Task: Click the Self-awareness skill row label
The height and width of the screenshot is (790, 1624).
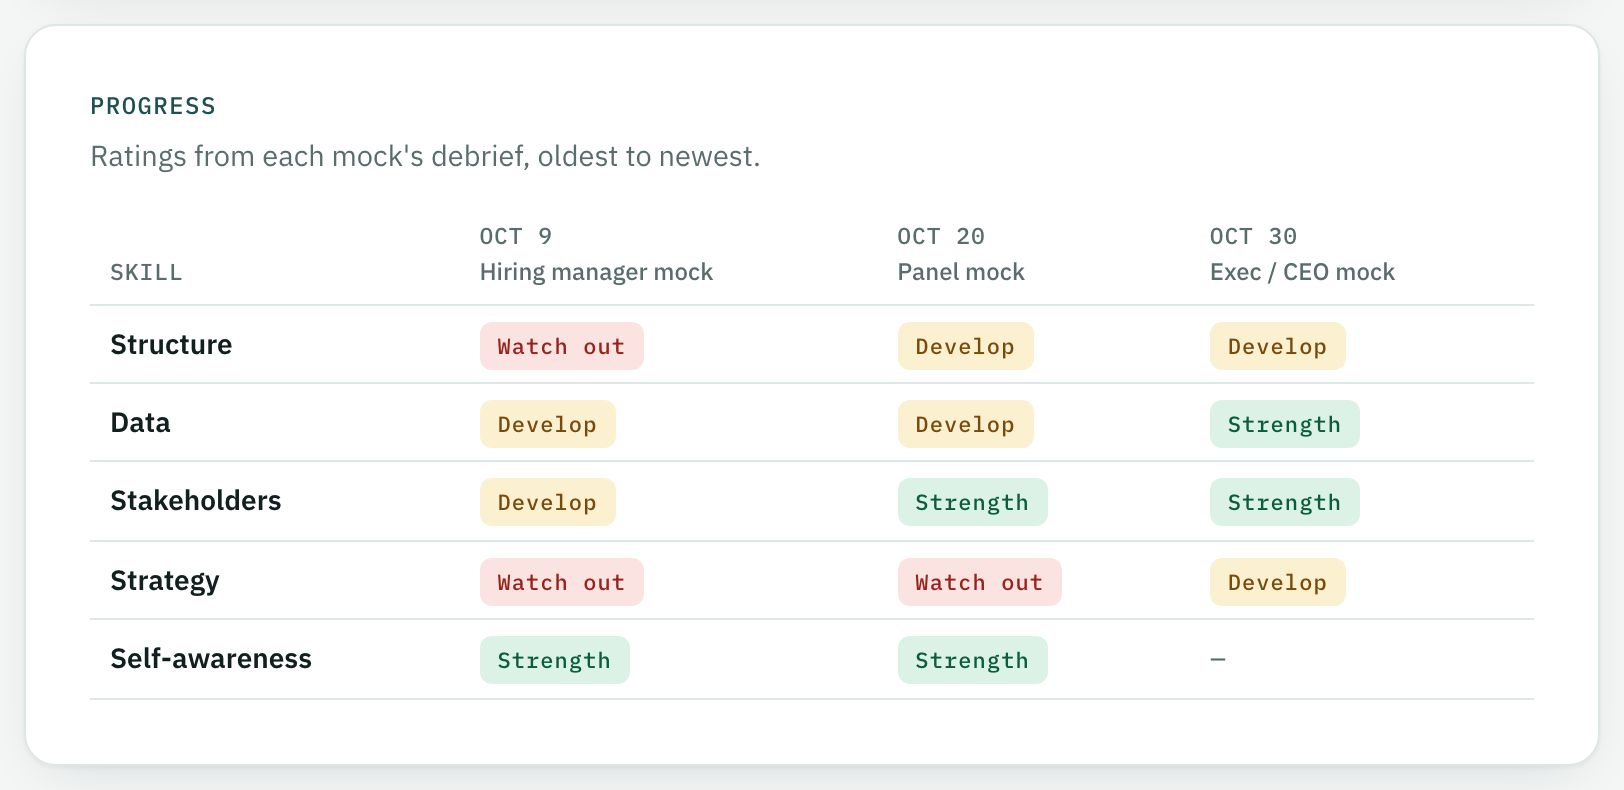Action: coord(211,659)
